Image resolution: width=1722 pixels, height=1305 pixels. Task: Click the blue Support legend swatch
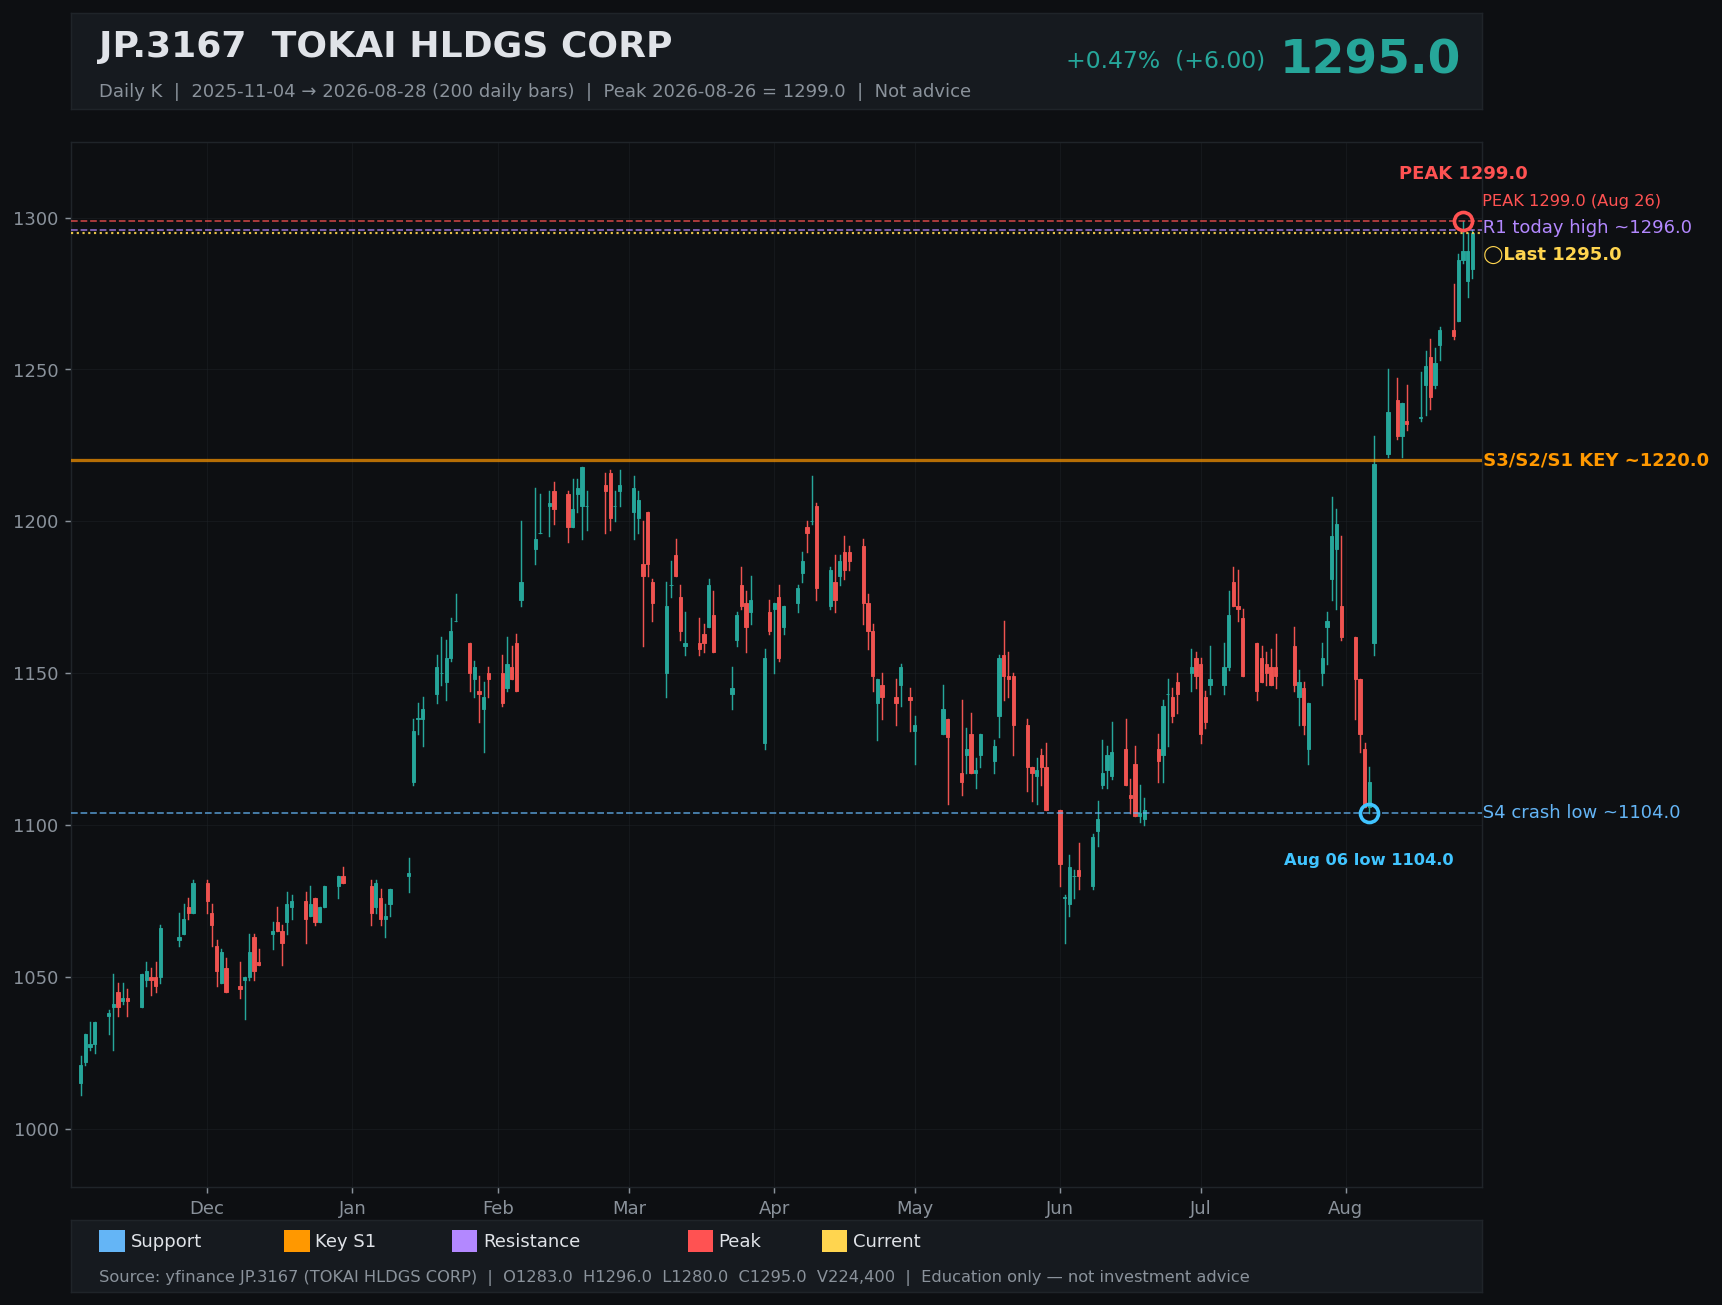(x=112, y=1241)
